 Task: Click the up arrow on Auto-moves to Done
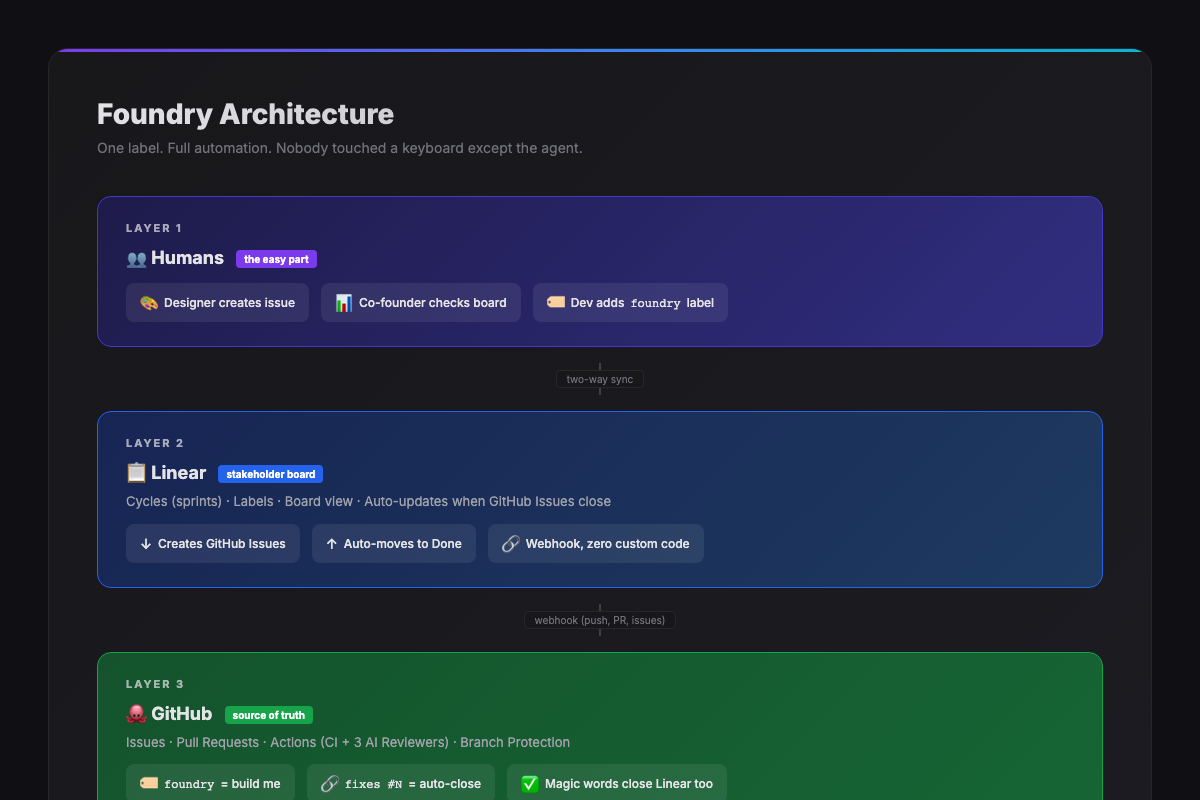[x=332, y=544]
